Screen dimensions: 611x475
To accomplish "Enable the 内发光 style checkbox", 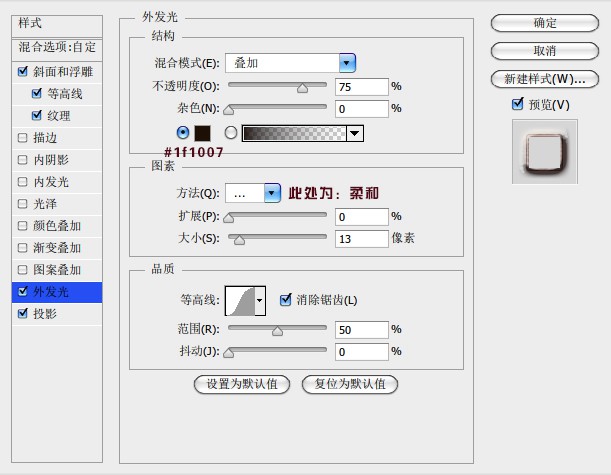I will pos(23,182).
